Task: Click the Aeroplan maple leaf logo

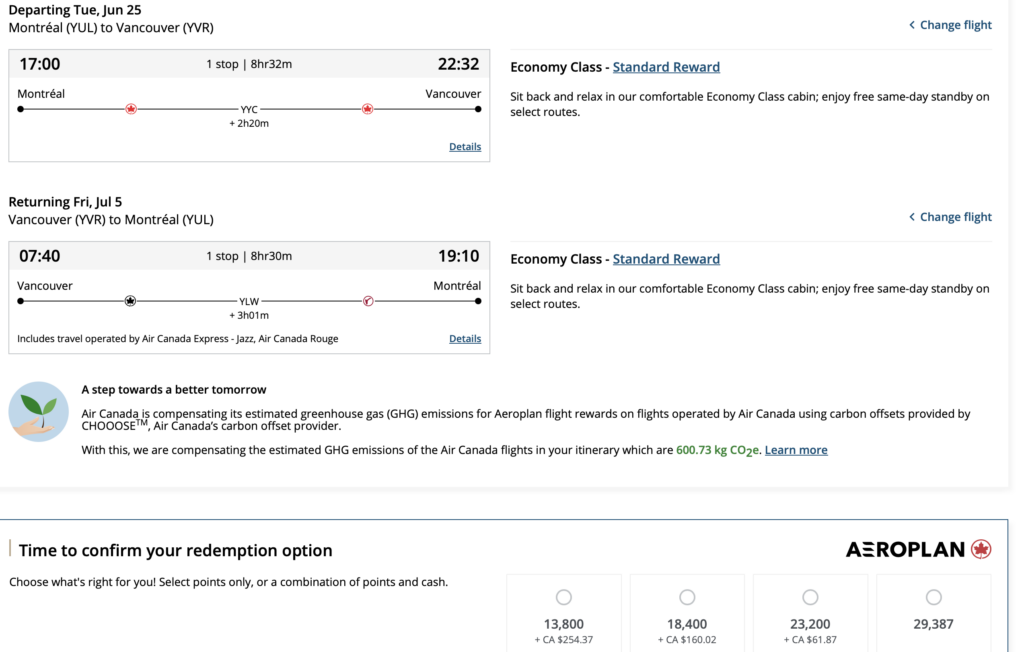Action: (x=981, y=549)
